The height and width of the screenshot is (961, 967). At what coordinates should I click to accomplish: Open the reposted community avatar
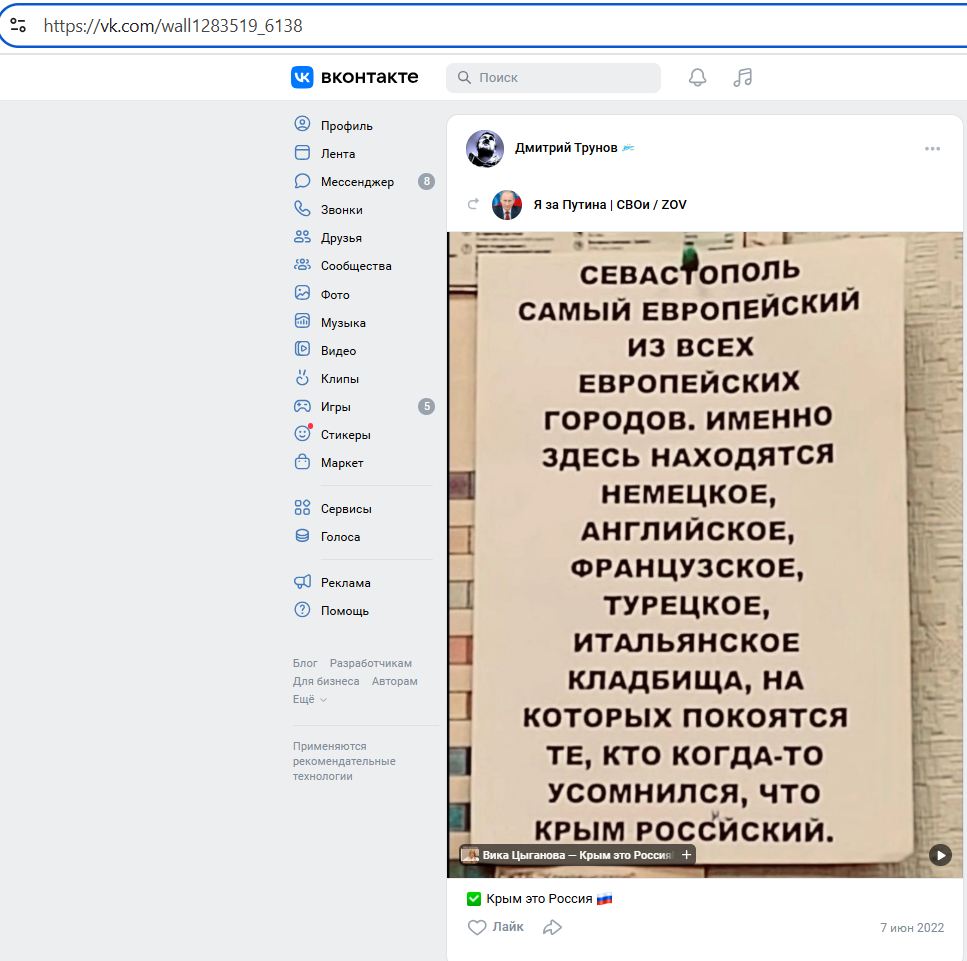[507, 205]
